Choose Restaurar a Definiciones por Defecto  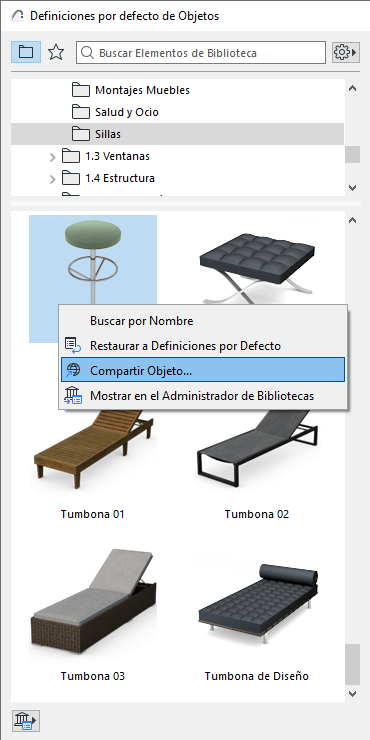[x=203, y=346]
